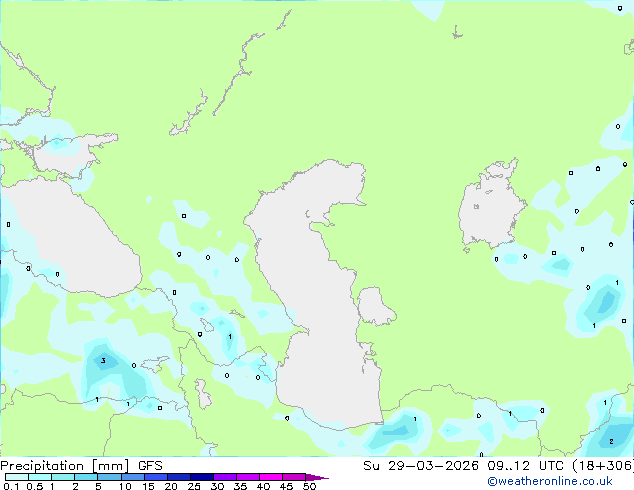Image resolution: width=634 pixels, height=490 pixels.
Task: Click the 'Su 29-03-2026' date text
Action: tap(421, 466)
